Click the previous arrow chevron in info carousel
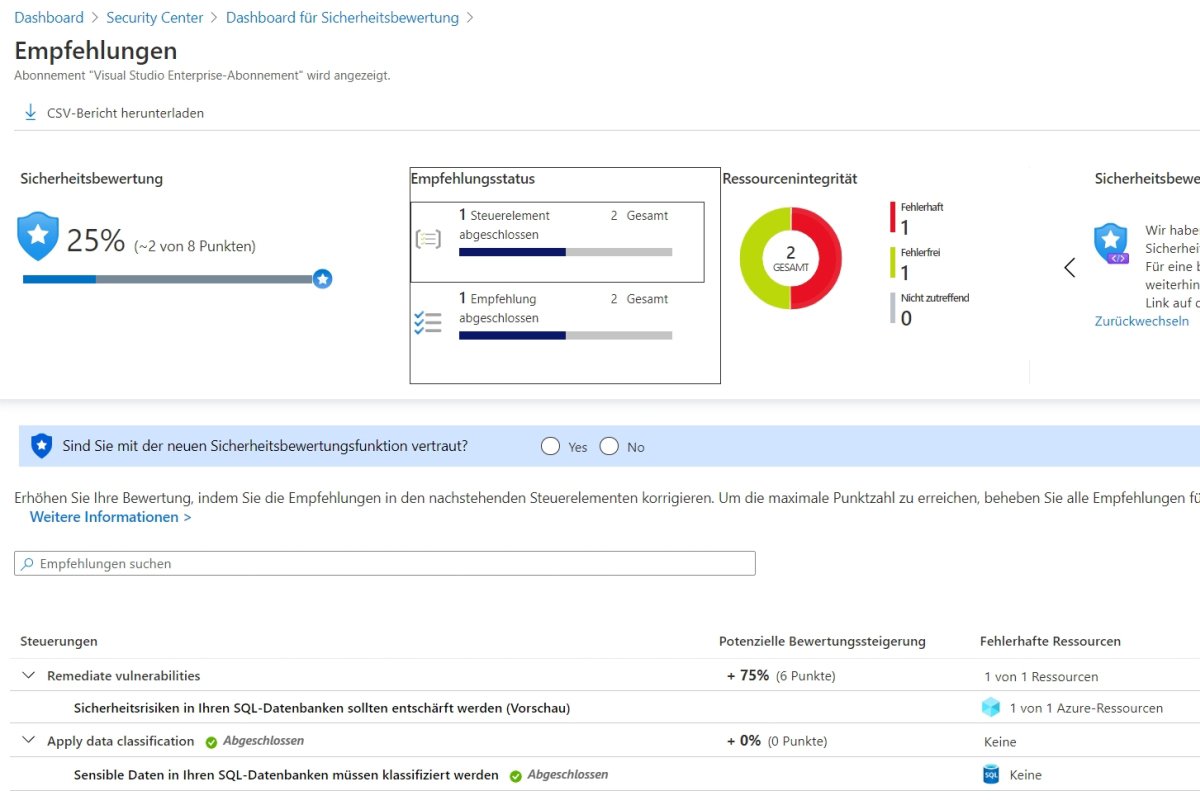The image size is (1200, 810). (x=1070, y=267)
